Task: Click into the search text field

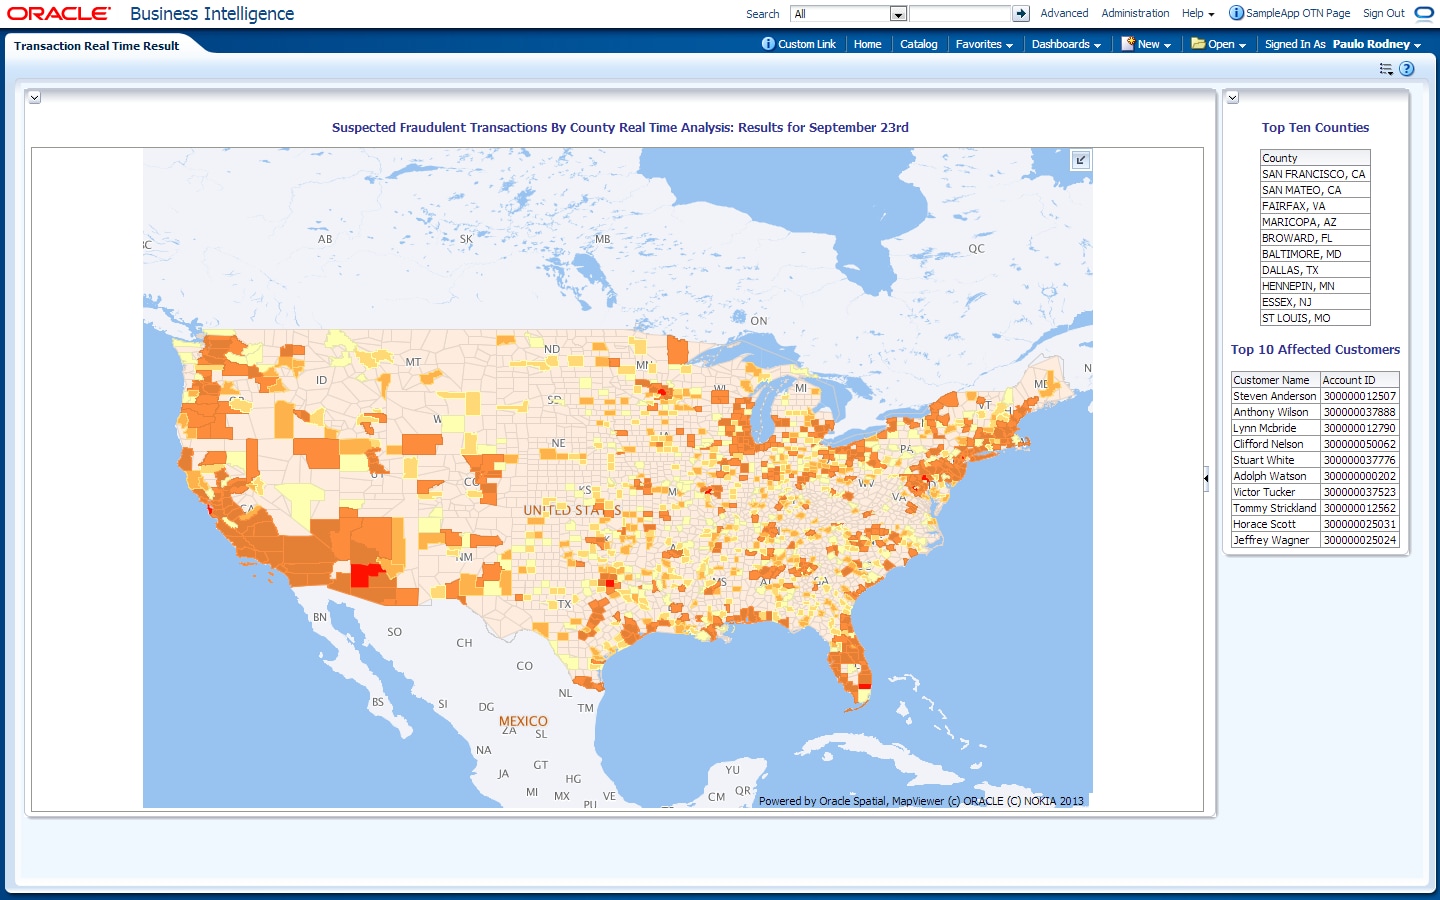Action: (960, 14)
